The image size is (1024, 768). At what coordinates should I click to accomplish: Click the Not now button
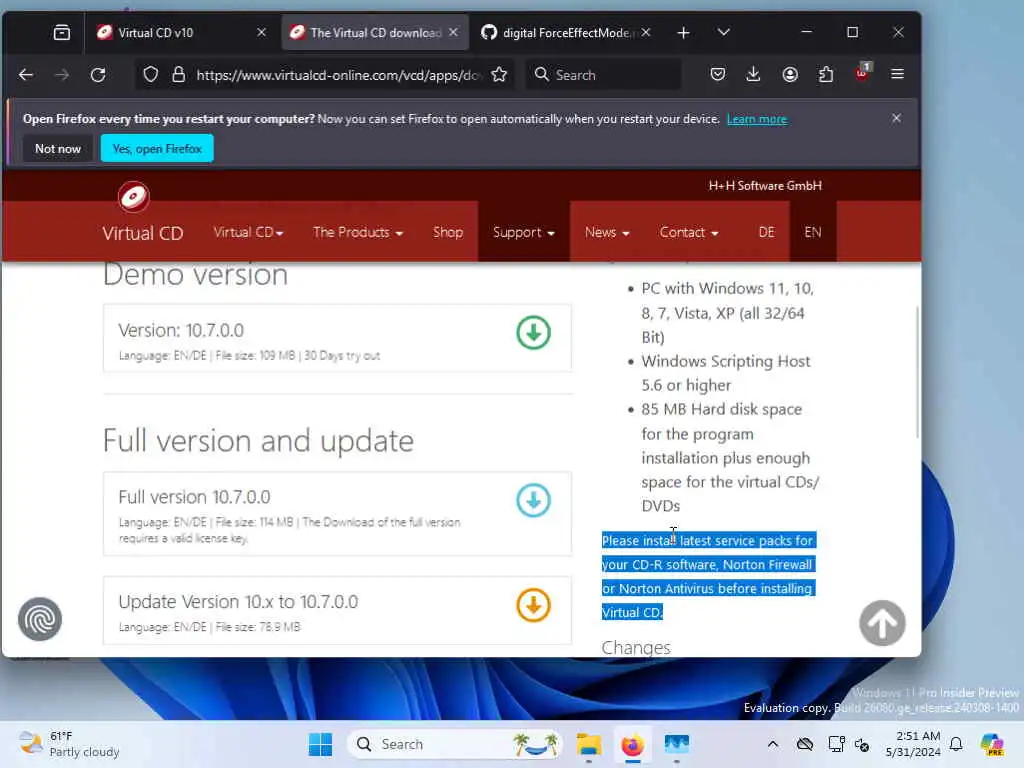(58, 149)
